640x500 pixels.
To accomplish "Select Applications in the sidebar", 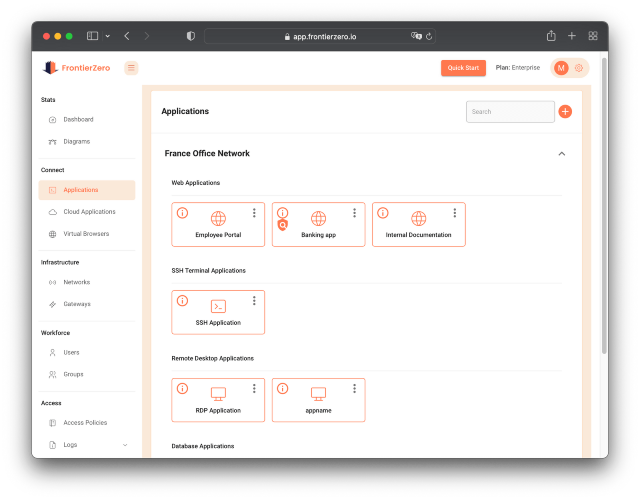I will pyautogui.click(x=87, y=190).
